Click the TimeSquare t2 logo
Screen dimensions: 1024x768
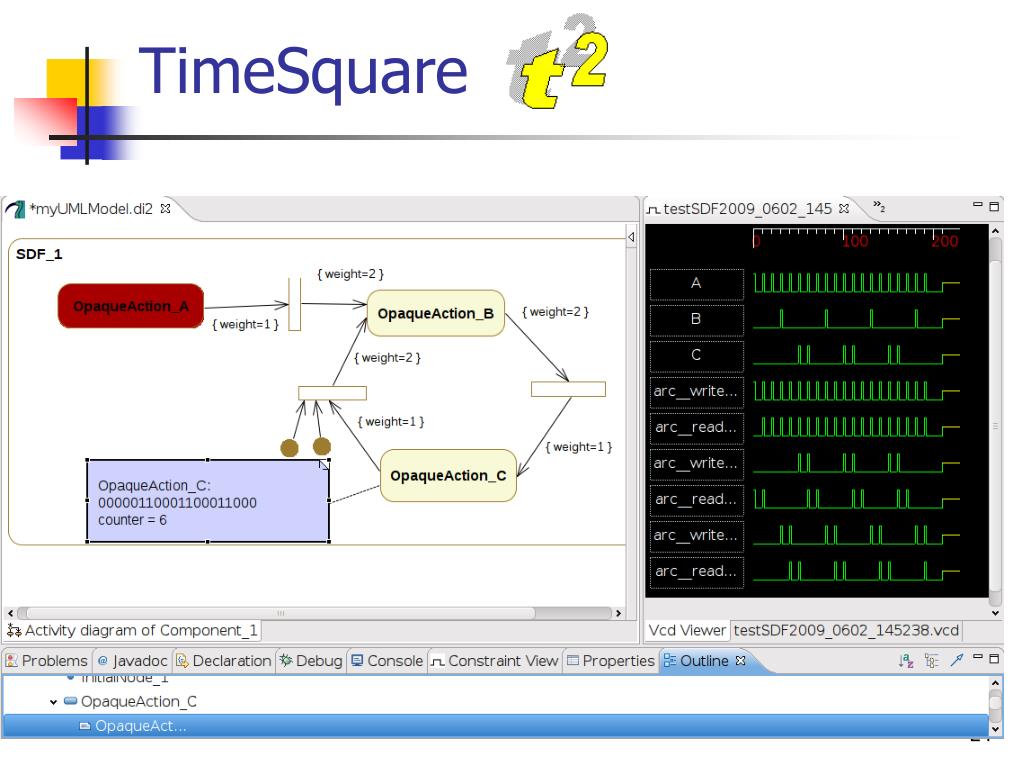[x=557, y=61]
